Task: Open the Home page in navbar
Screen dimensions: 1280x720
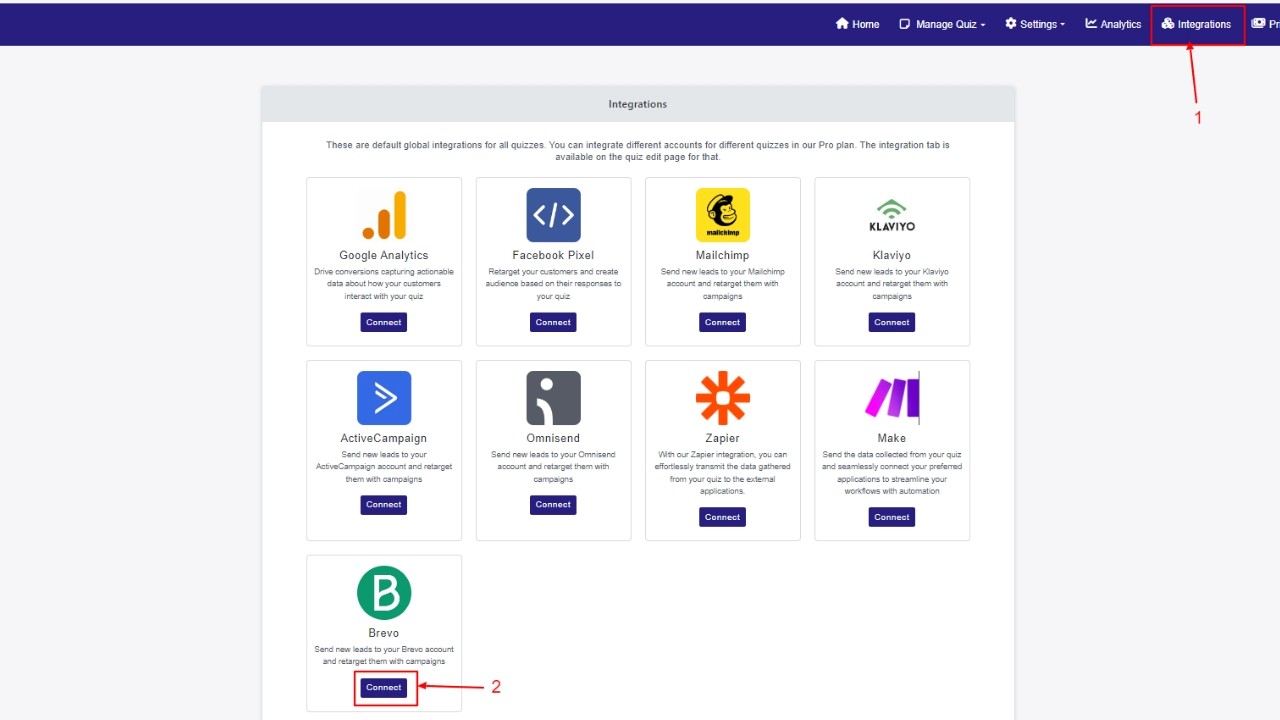Action: coord(857,24)
